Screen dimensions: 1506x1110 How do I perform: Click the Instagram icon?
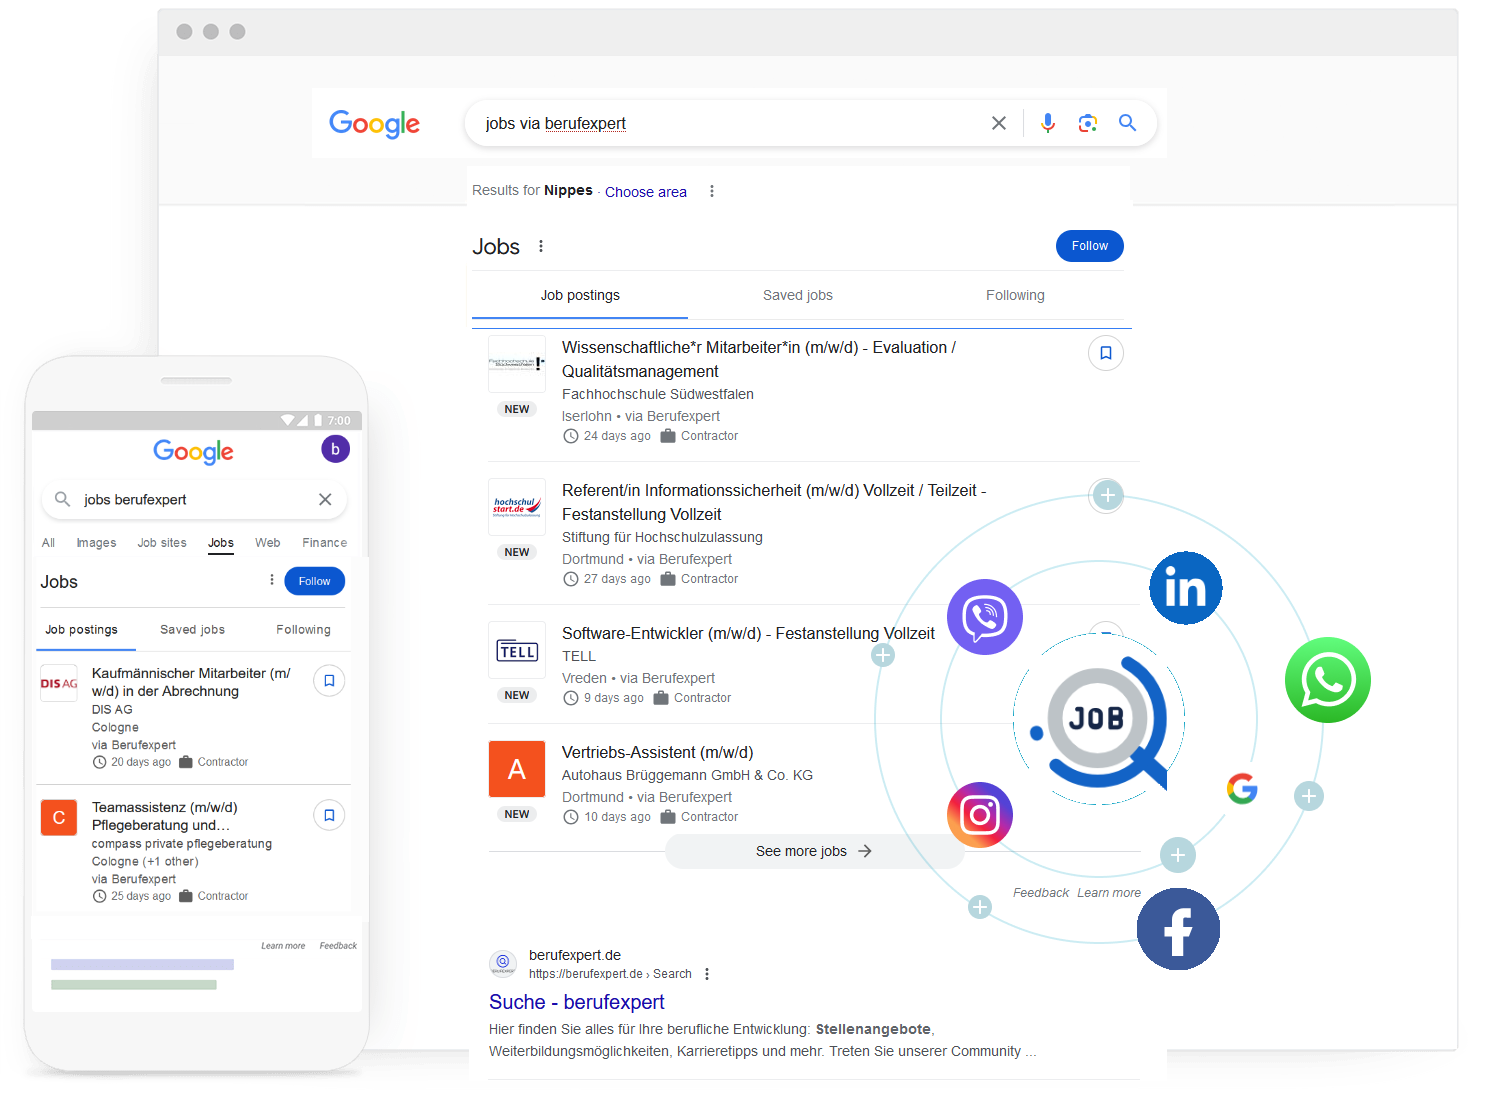point(980,815)
